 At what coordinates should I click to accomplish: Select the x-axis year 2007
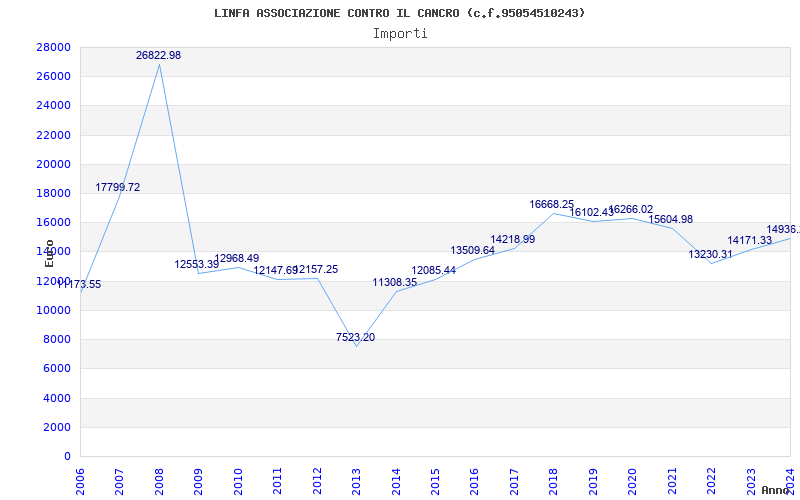tap(119, 482)
